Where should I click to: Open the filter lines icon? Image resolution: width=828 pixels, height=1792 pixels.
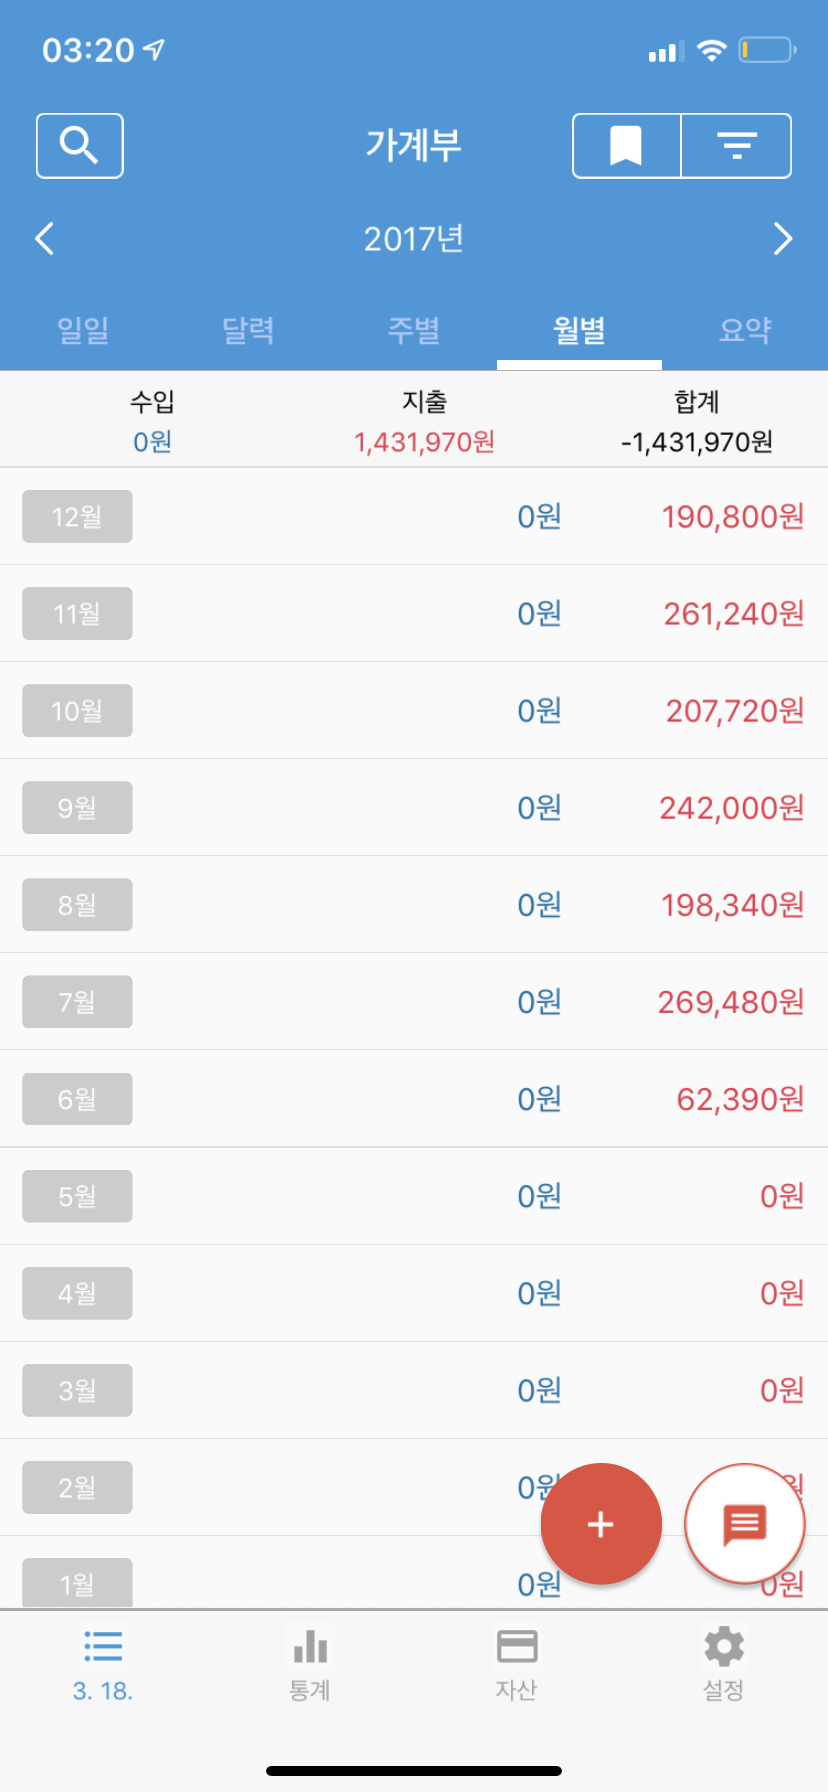[x=737, y=146]
